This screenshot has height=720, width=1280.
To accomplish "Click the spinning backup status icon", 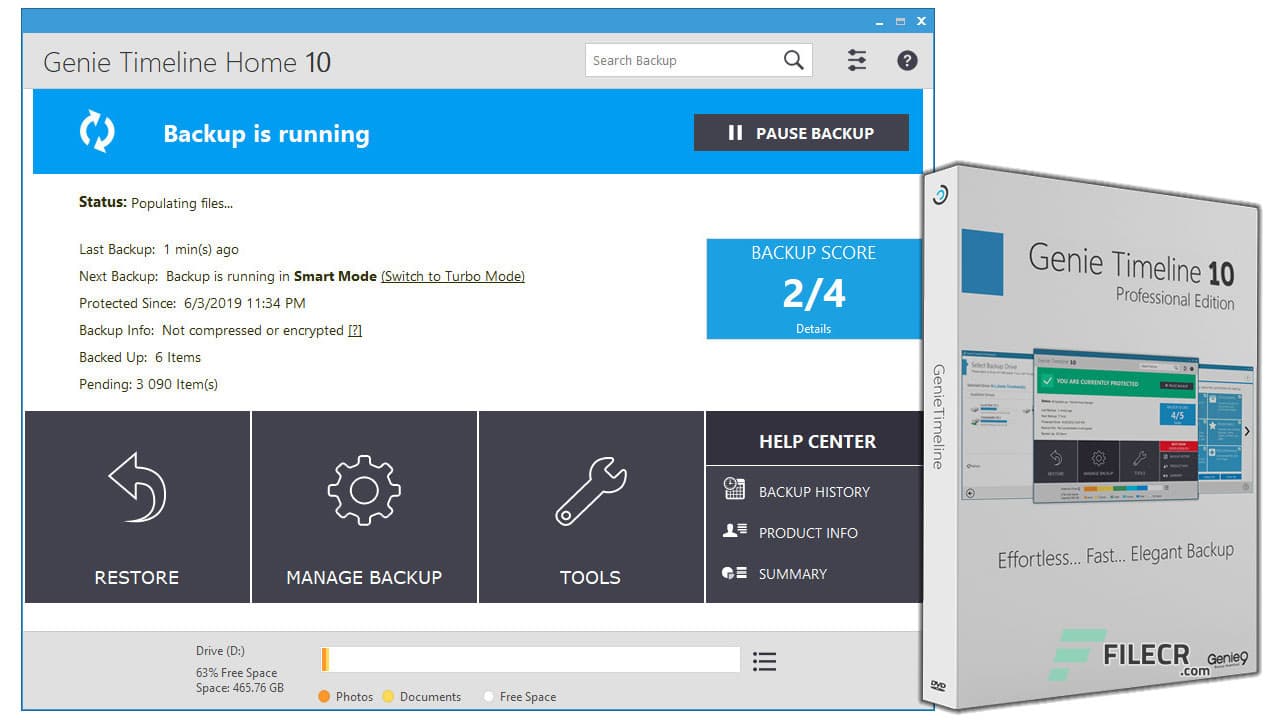I will coord(97,131).
